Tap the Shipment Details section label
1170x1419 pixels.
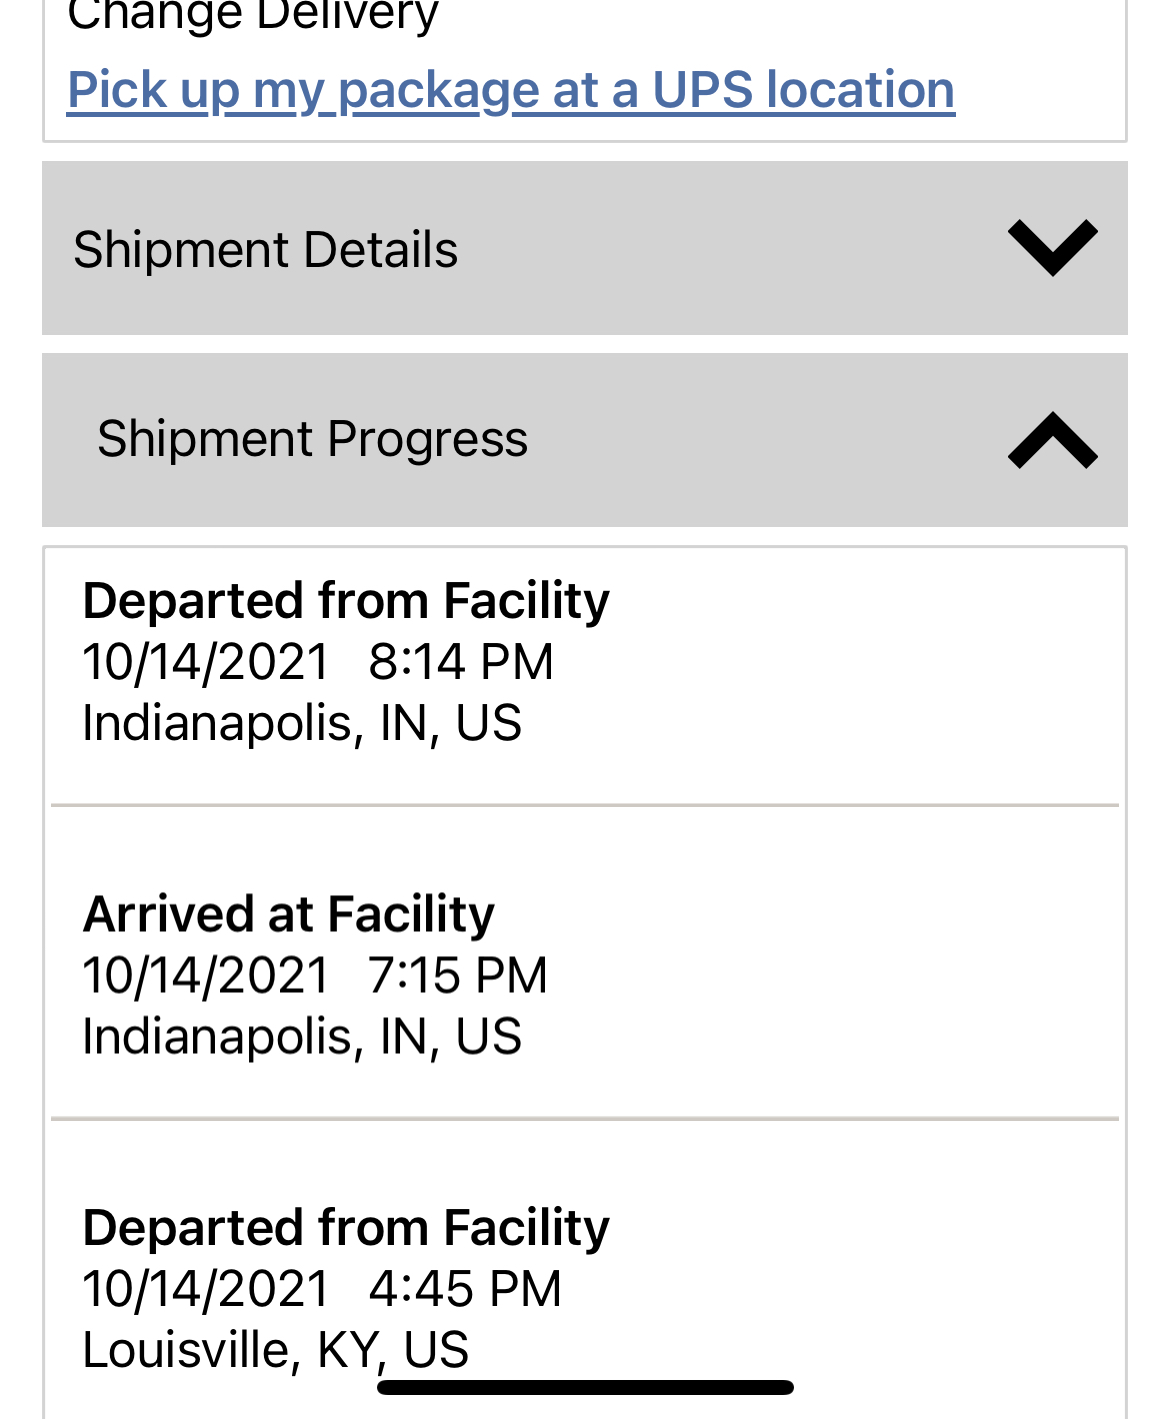[x=265, y=249]
